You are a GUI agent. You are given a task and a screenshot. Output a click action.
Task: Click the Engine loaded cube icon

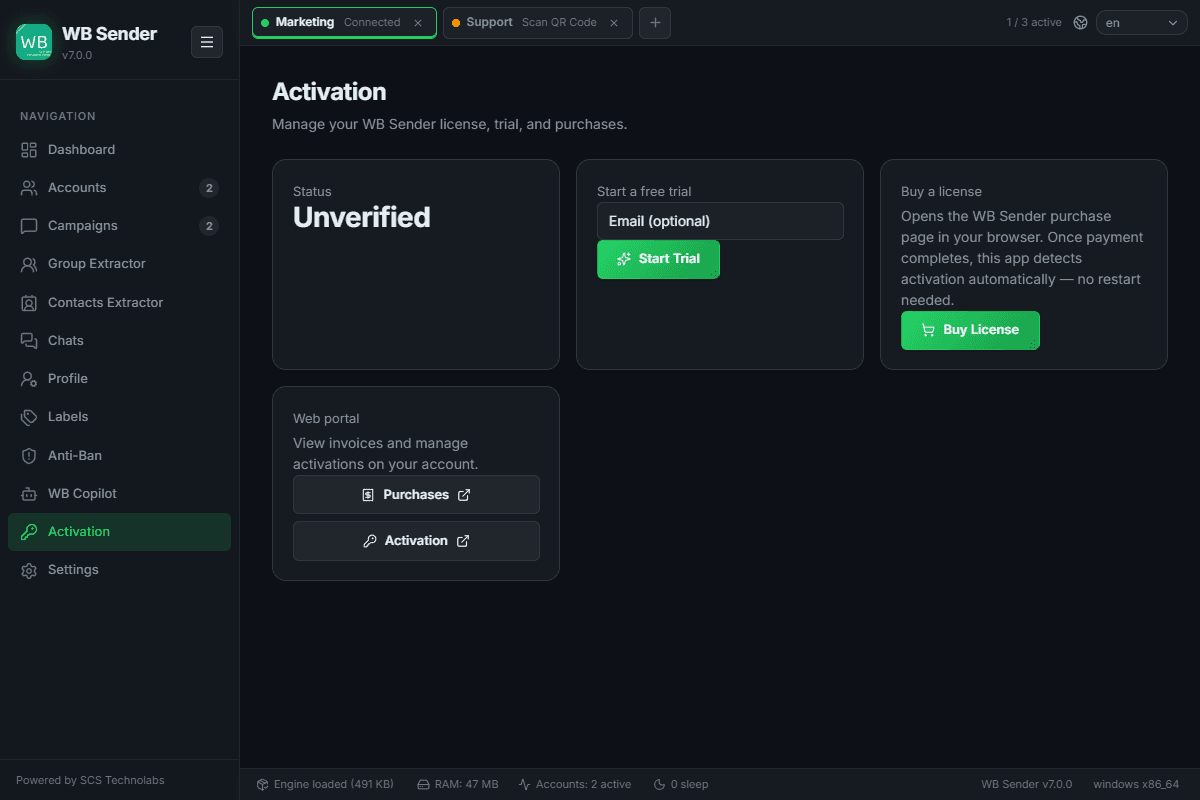click(x=262, y=784)
